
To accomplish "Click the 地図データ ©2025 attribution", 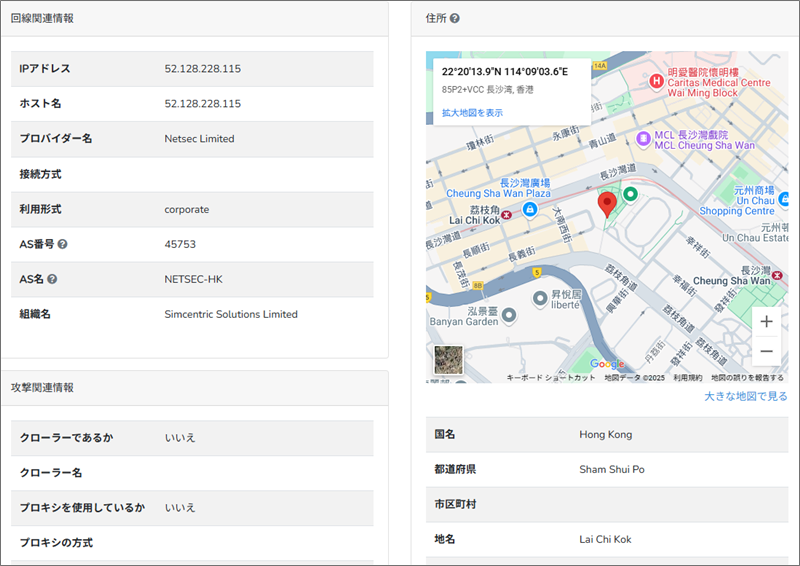I will (635, 378).
